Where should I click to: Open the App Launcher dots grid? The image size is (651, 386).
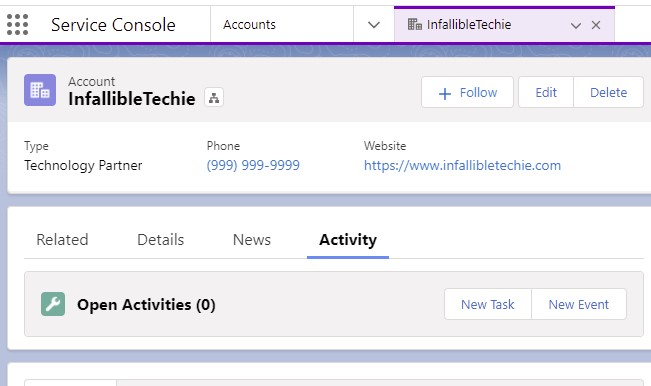[x=17, y=24]
